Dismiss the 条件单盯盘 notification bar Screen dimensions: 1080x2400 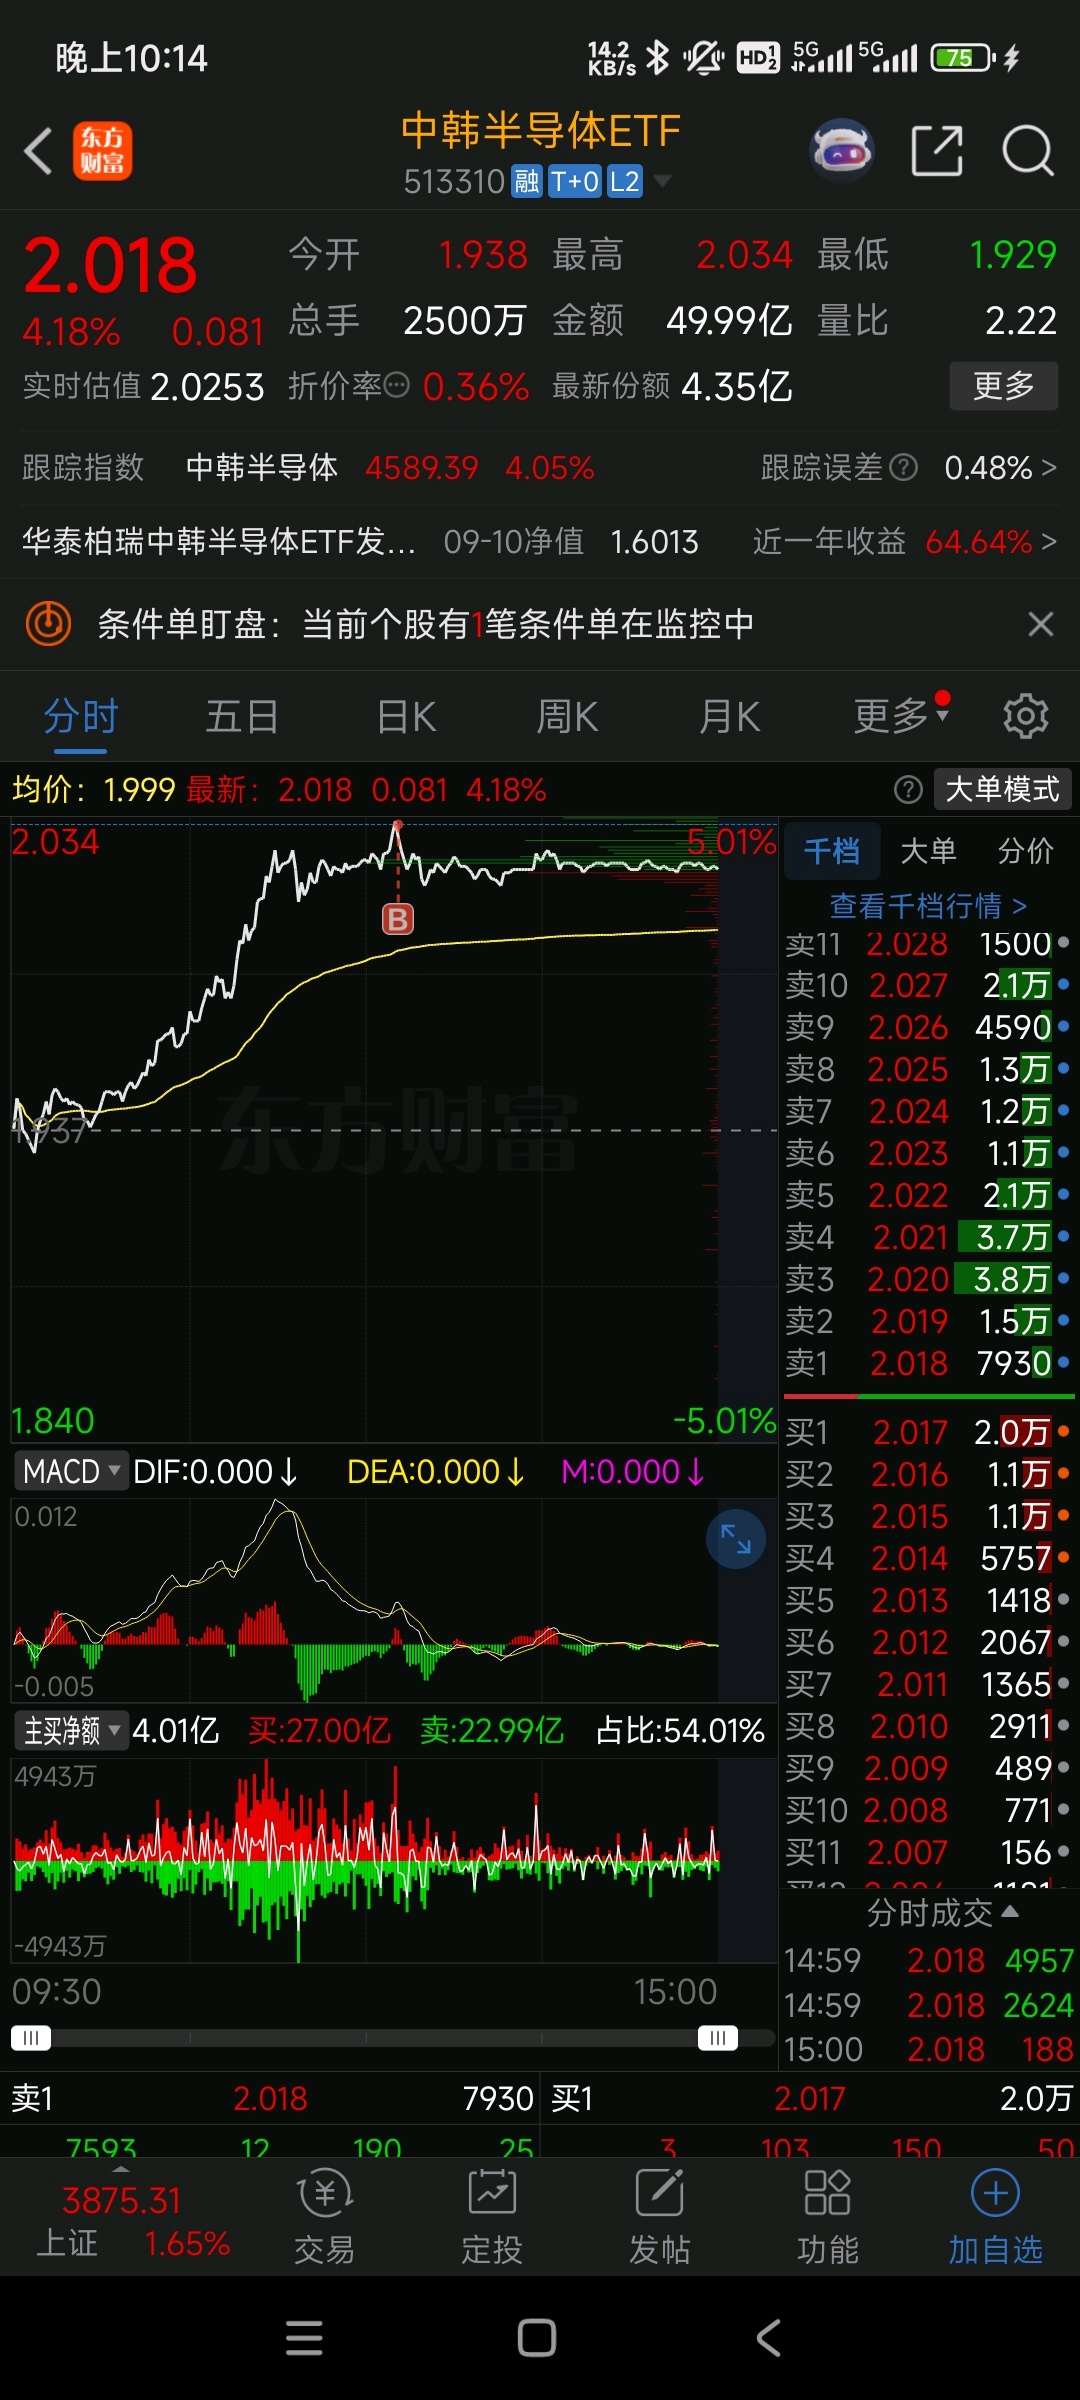coord(1041,624)
